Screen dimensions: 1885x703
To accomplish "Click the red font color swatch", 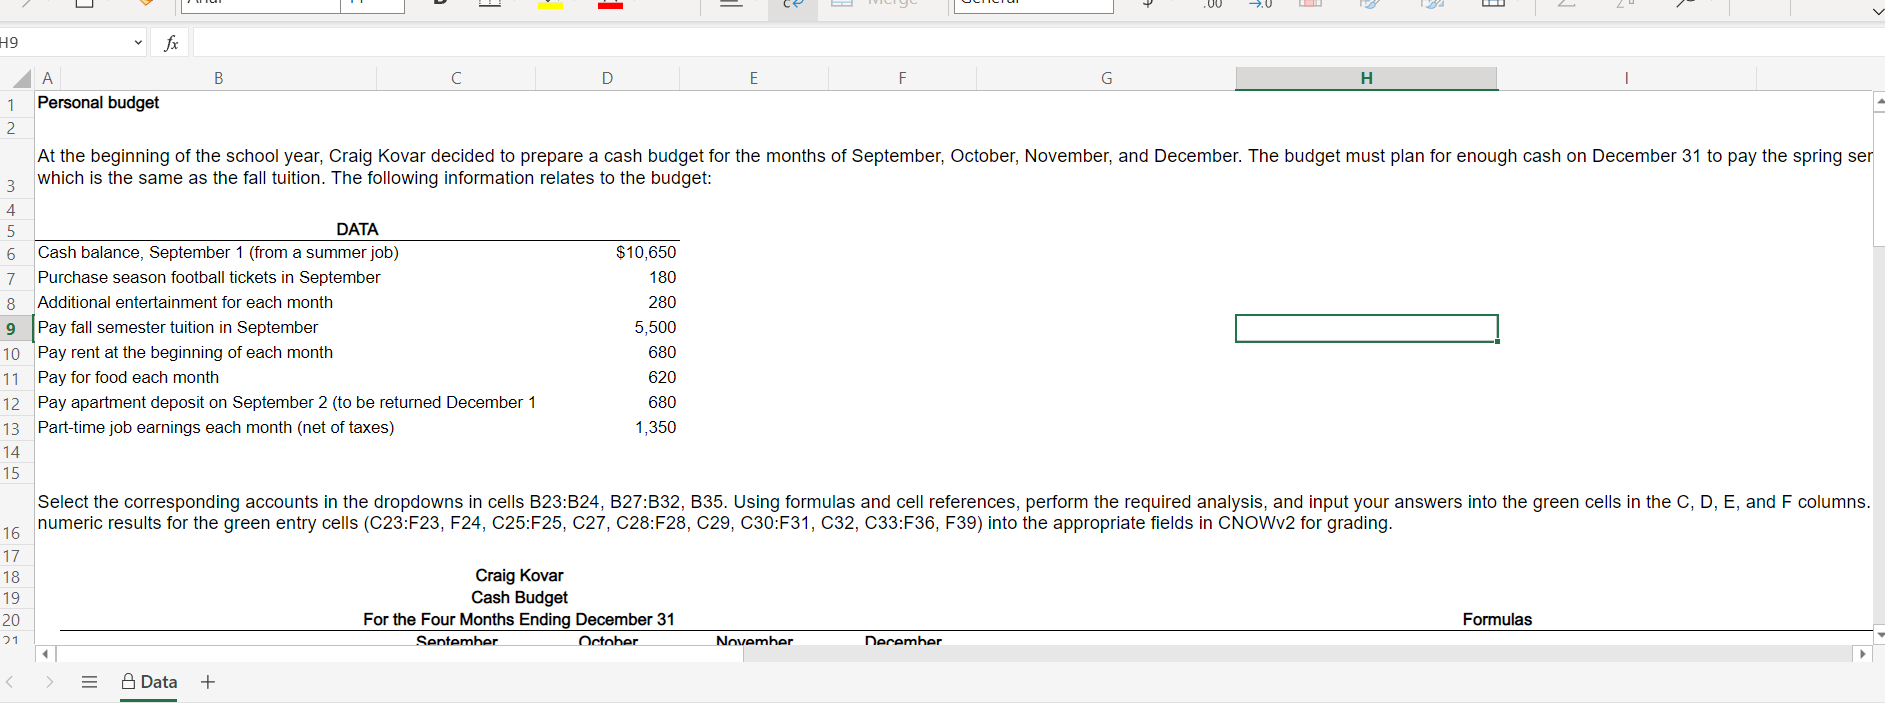I will coord(610,5).
